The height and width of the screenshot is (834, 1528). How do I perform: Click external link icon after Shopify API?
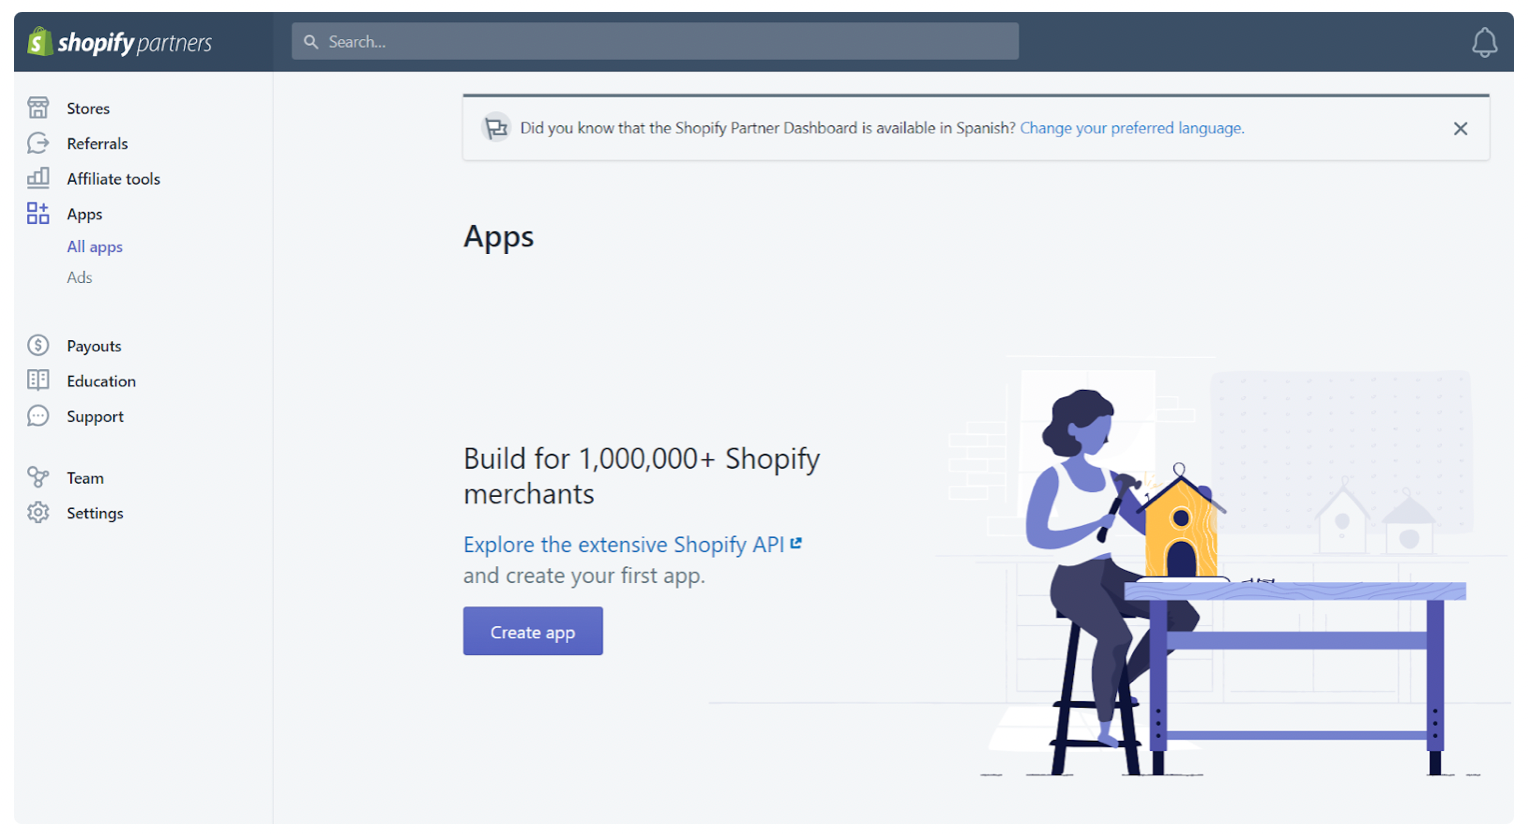pos(796,543)
